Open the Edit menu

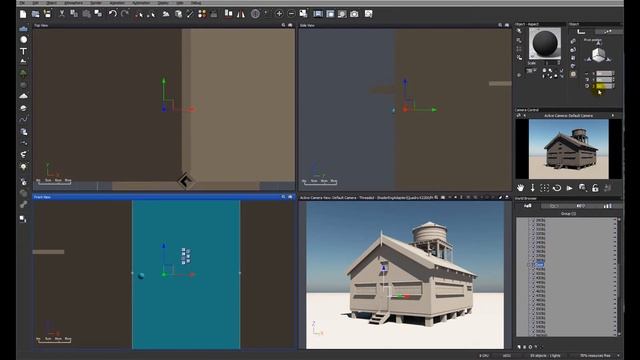pos(36,2)
